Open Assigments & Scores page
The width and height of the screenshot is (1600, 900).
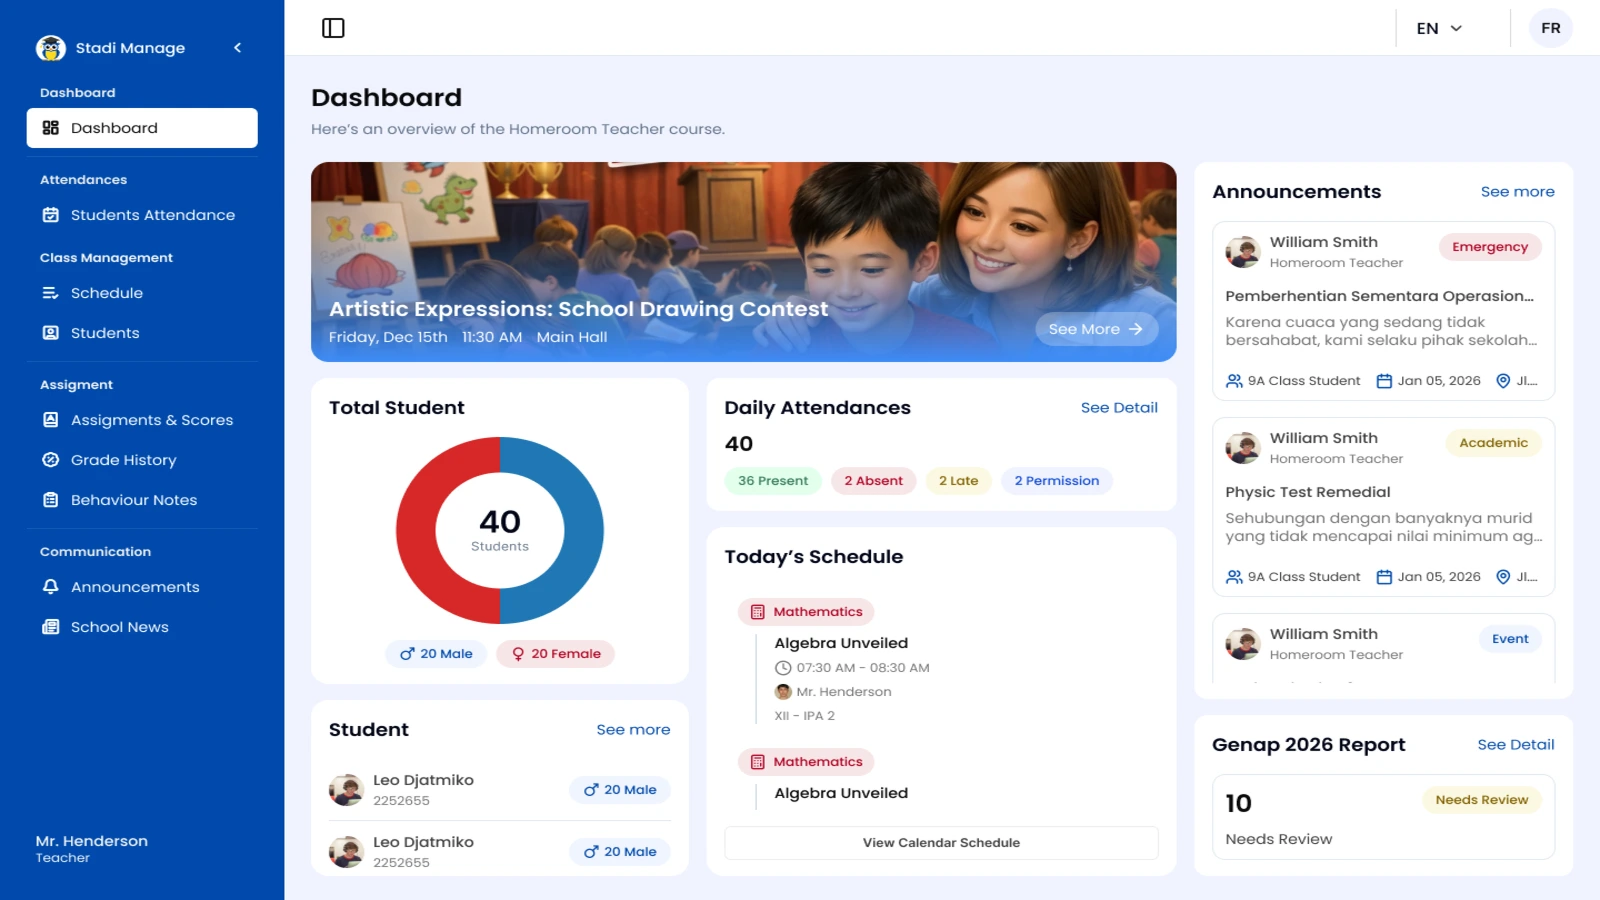(142, 420)
